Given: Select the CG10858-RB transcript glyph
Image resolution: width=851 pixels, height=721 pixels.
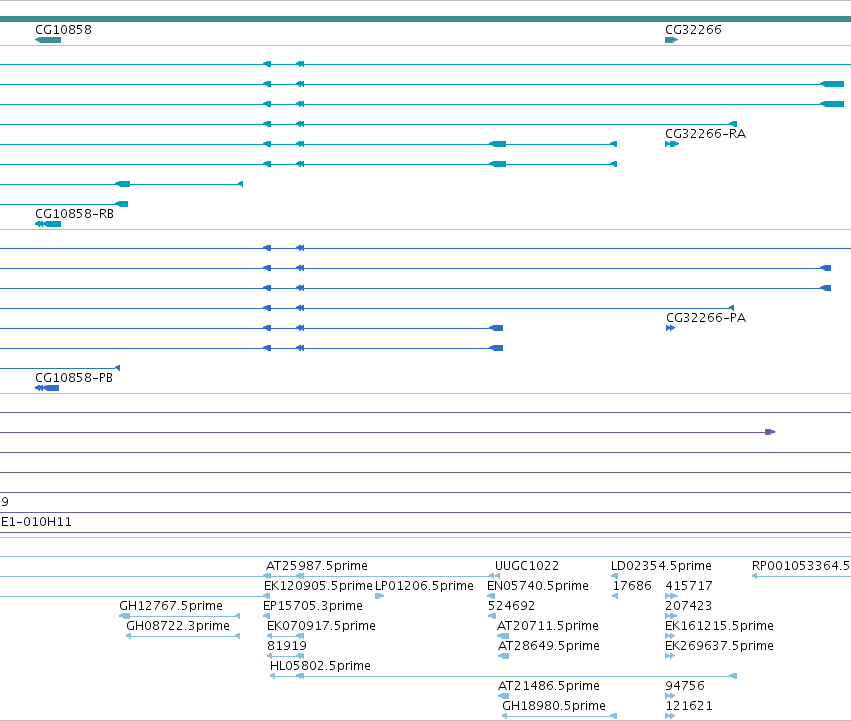Looking at the screenshot, I should pyautogui.click(x=48, y=224).
